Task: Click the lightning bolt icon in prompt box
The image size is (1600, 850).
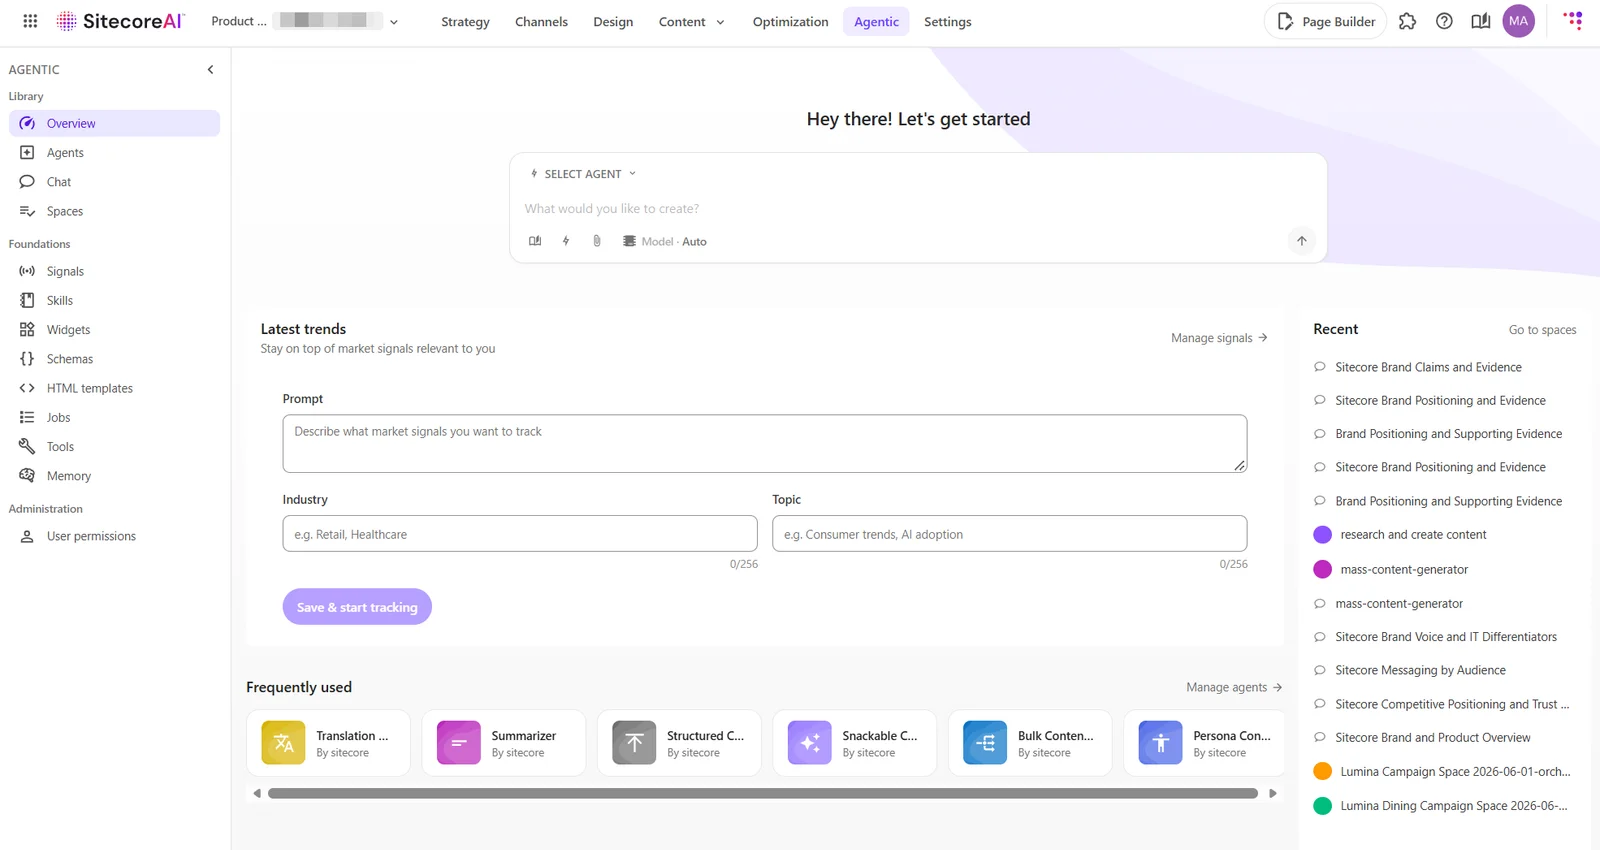Action: pos(566,241)
